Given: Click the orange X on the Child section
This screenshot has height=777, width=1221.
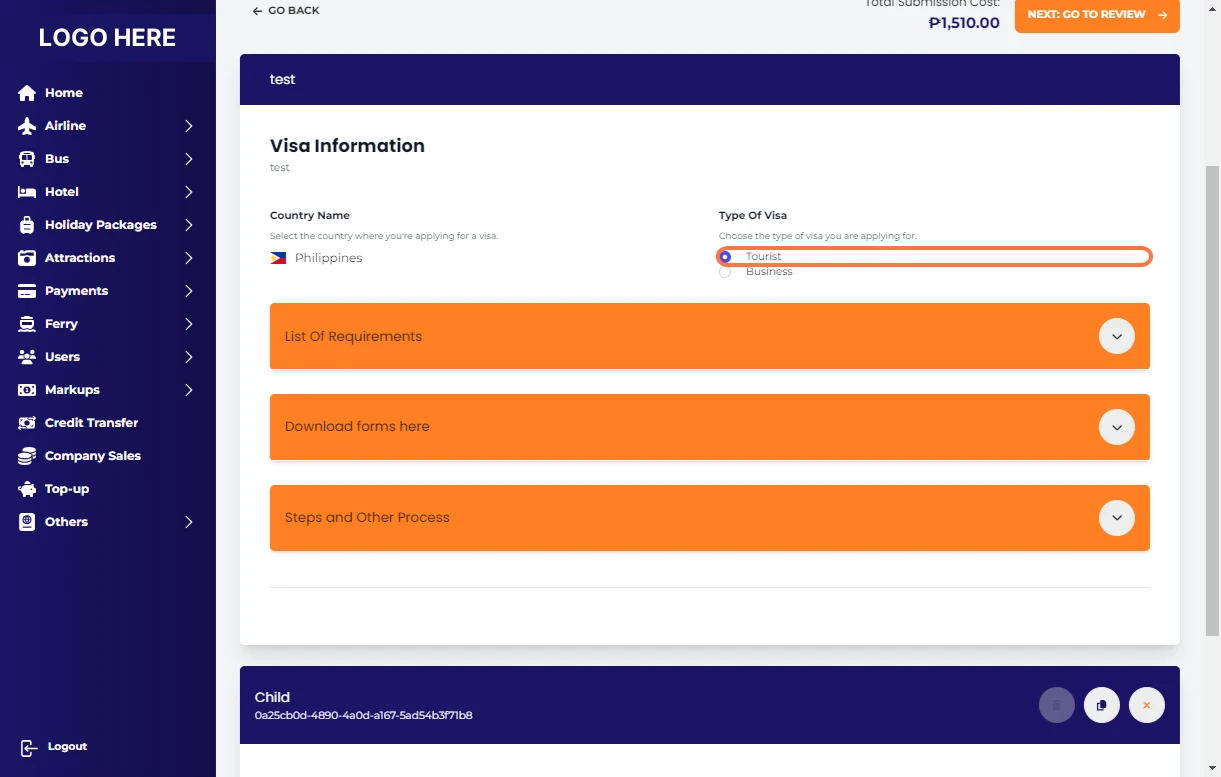Looking at the screenshot, I should pyautogui.click(x=1146, y=705).
